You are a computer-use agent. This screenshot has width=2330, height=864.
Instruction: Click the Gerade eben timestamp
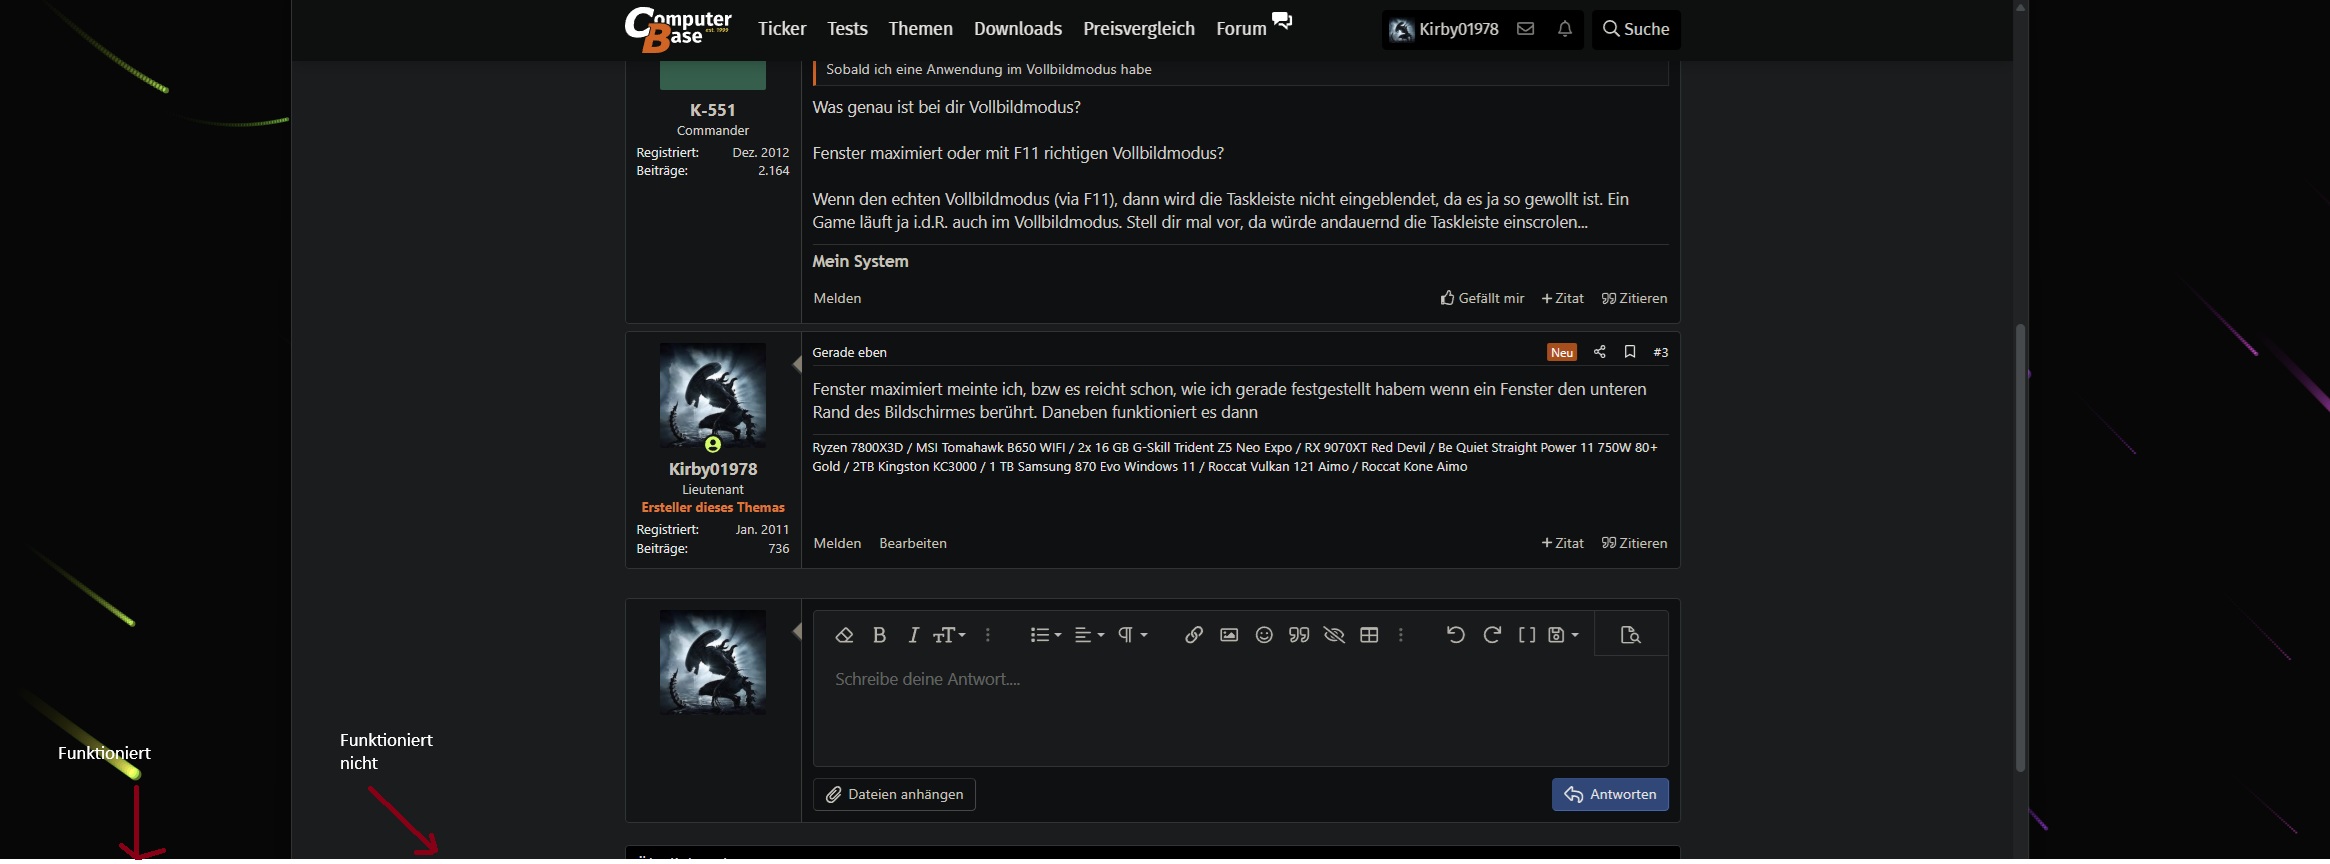849,352
